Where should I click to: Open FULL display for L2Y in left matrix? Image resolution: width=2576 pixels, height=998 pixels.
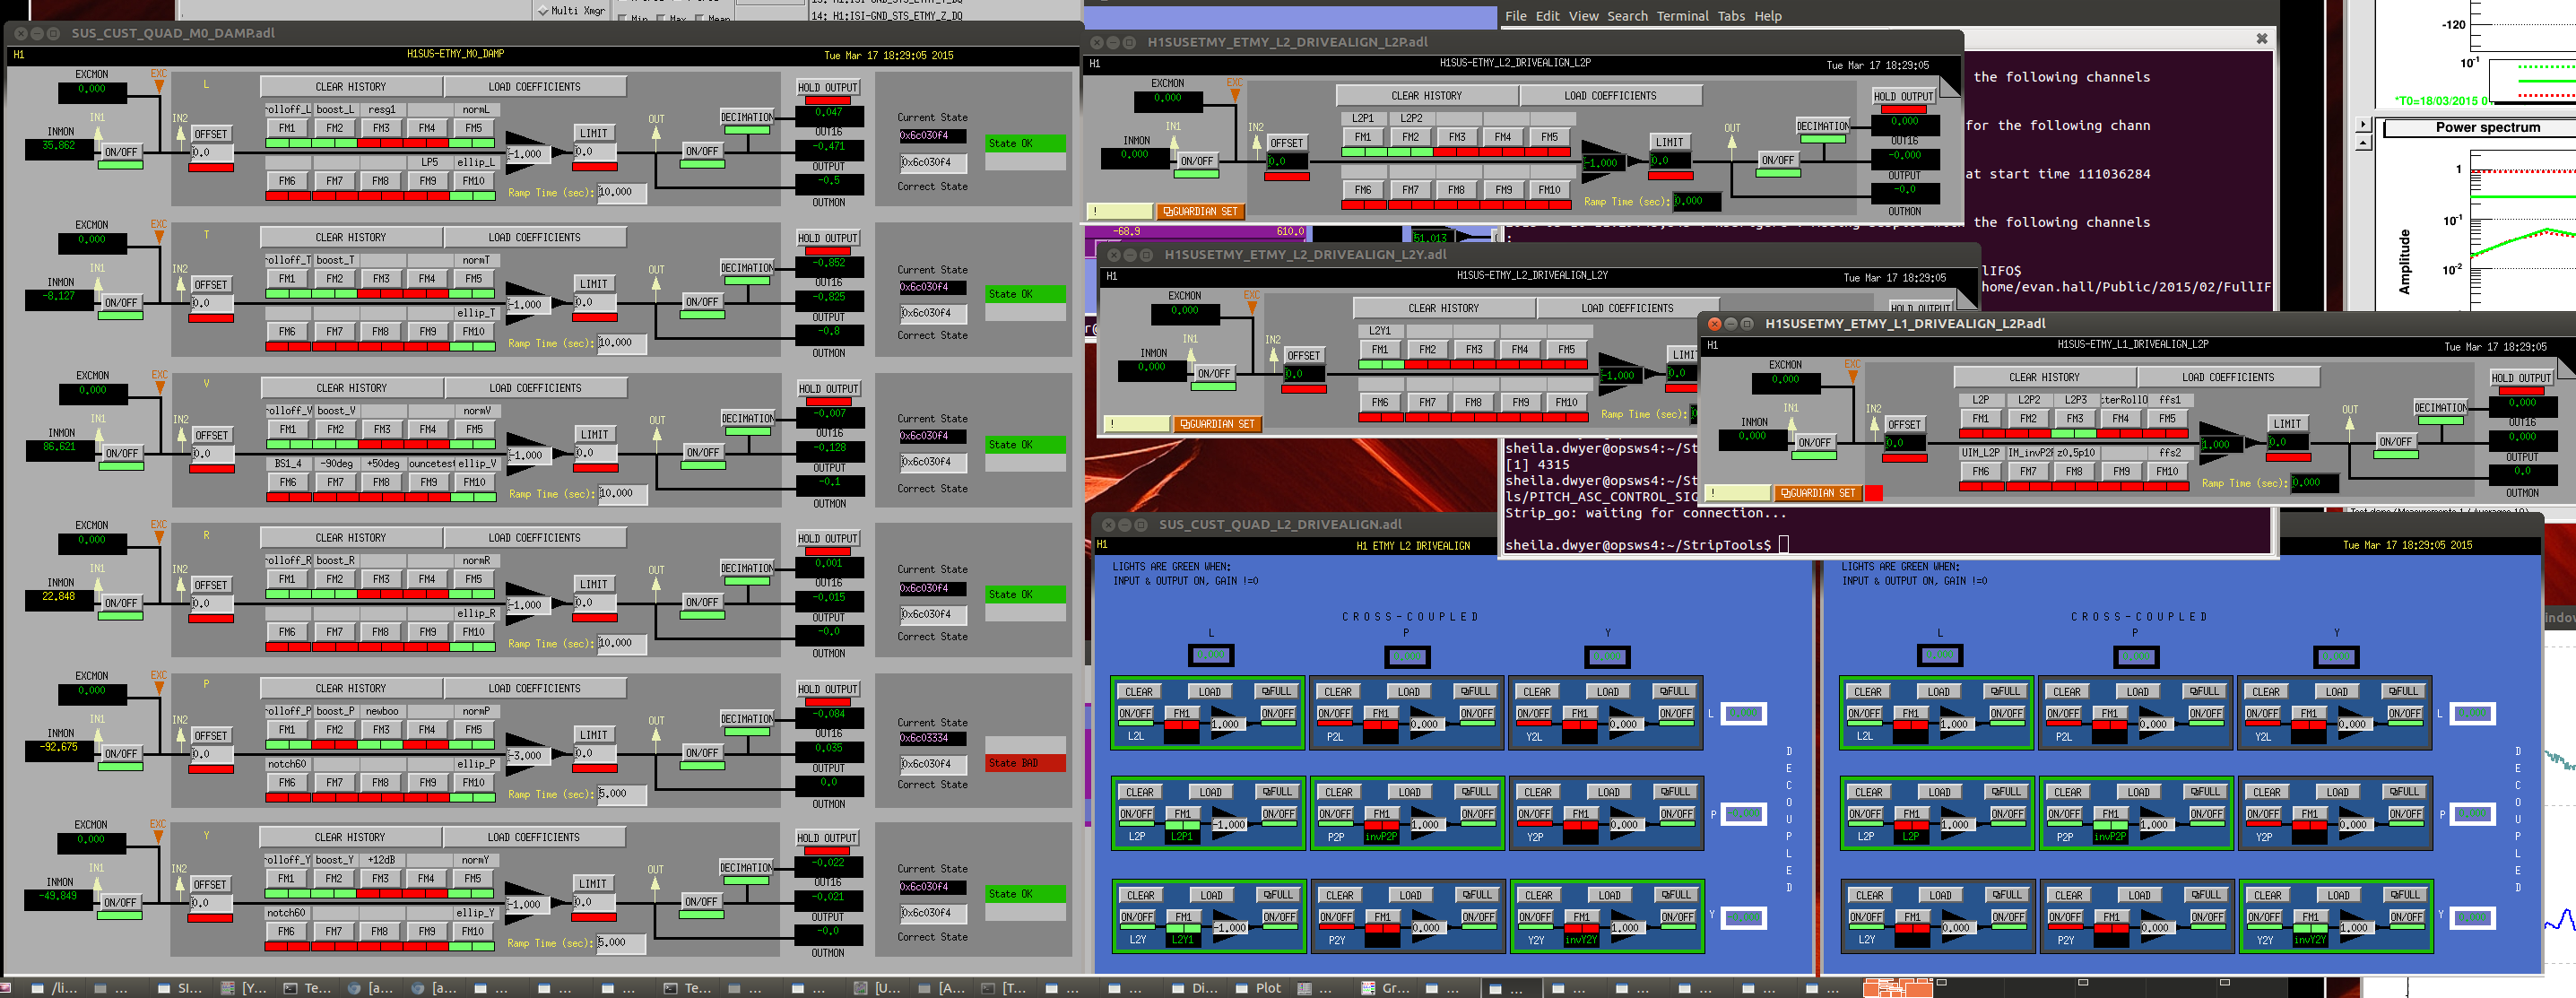(1278, 895)
